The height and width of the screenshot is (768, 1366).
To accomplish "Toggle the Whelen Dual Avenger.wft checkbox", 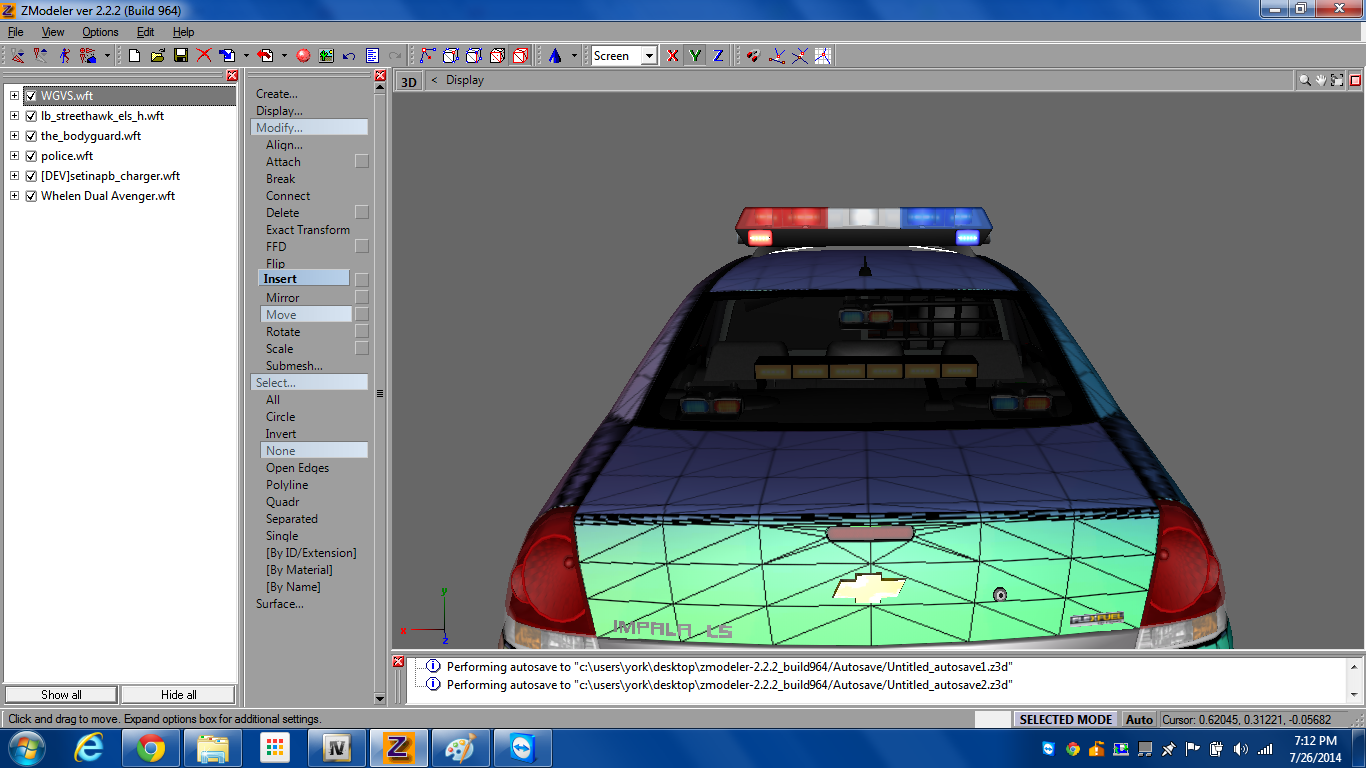I will tap(31, 196).
